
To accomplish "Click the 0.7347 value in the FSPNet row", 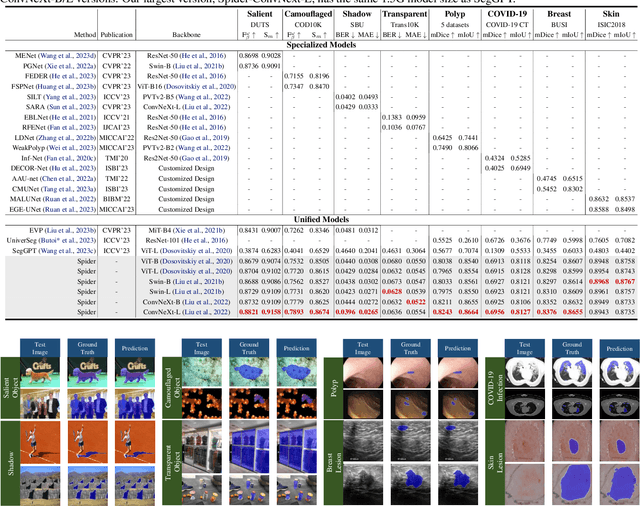I will point(294,87).
